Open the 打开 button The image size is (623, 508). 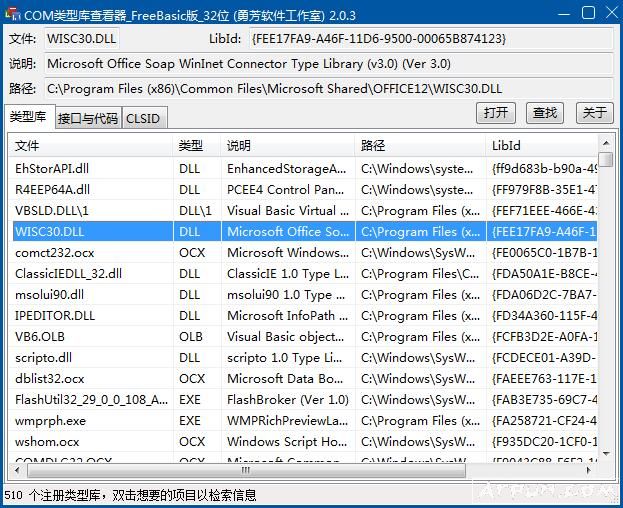point(495,113)
